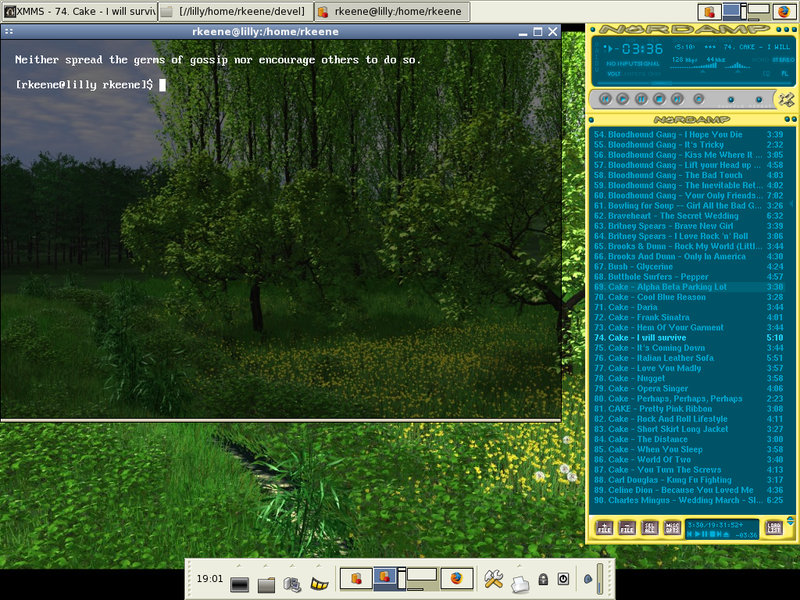Open printer icon in bottom panel

[x=519, y=584]
